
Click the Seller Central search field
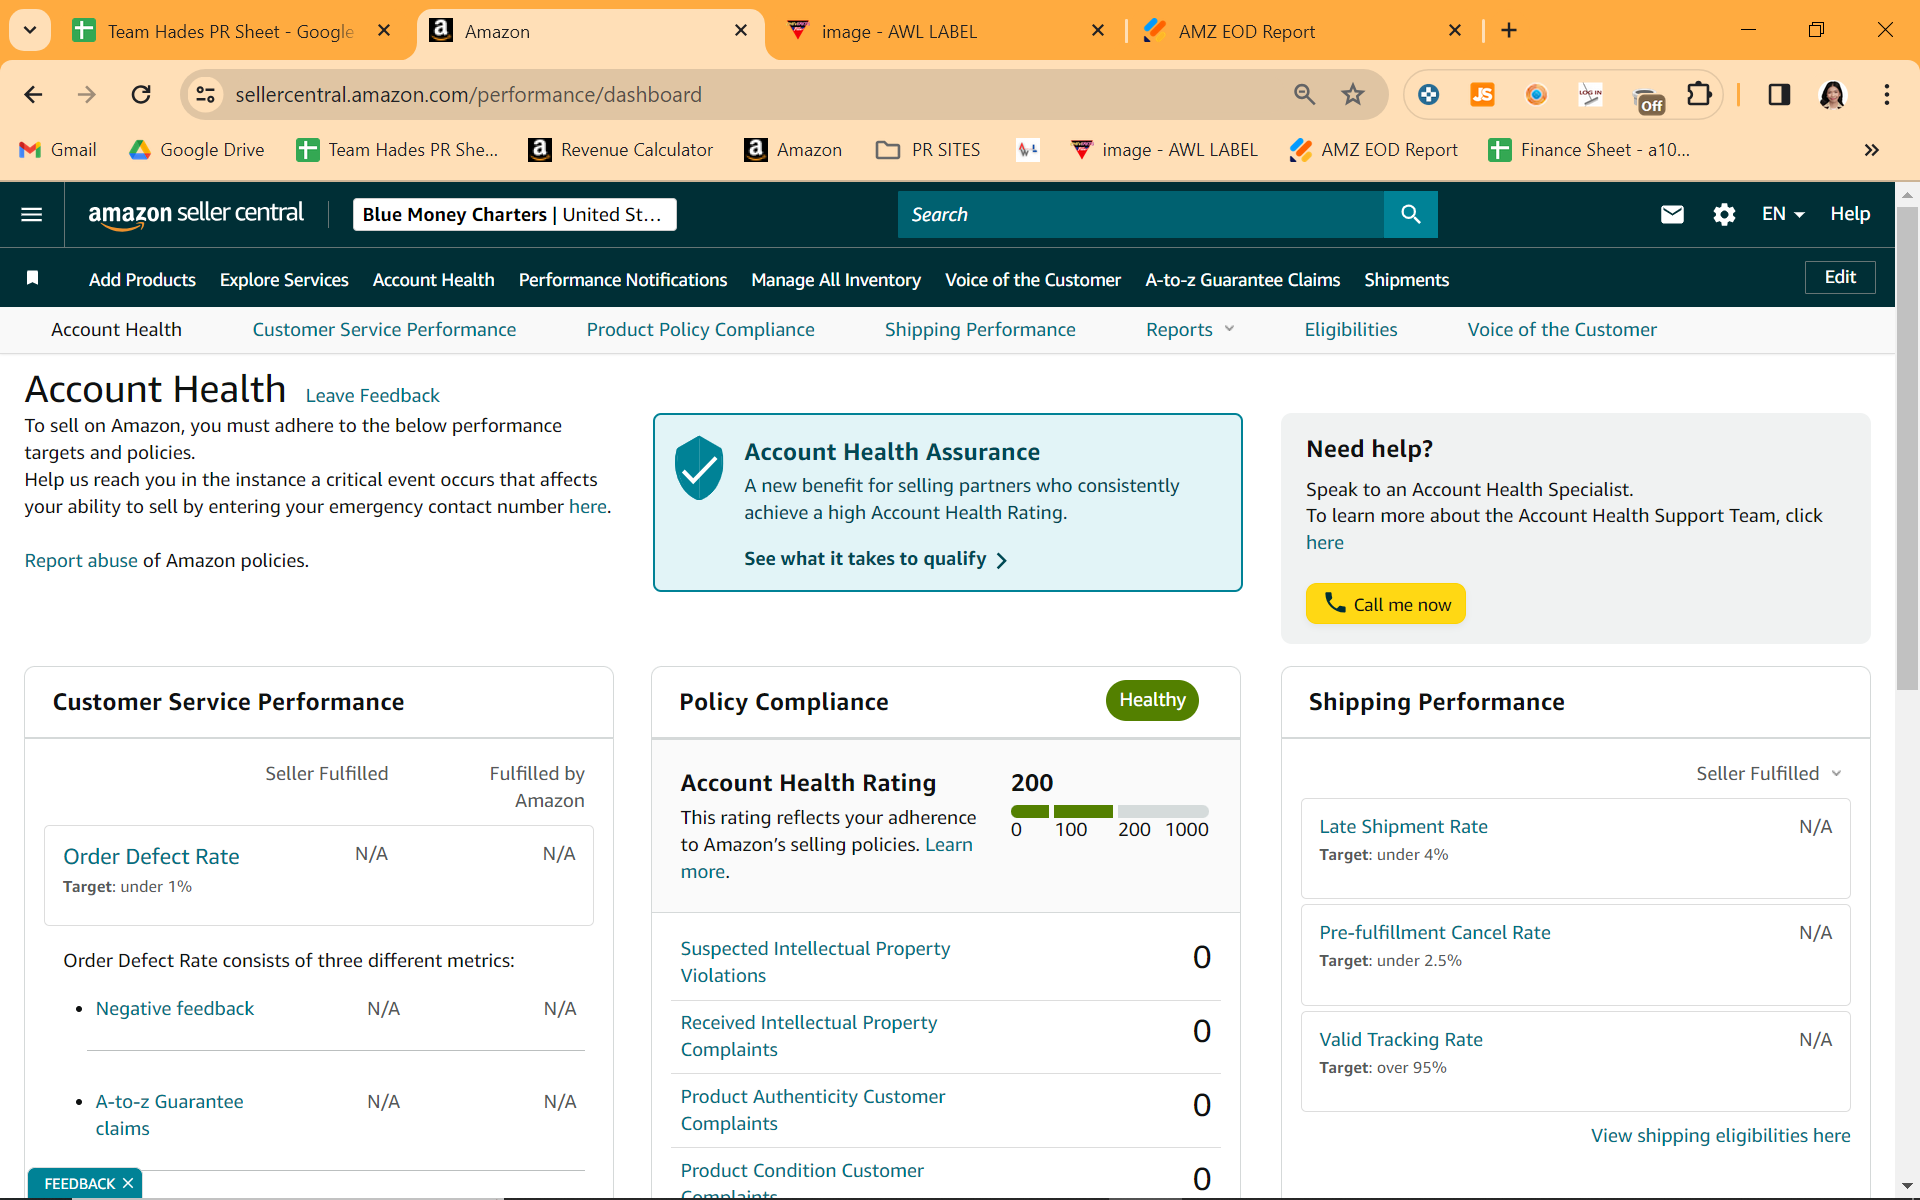tap(1141, 214)
